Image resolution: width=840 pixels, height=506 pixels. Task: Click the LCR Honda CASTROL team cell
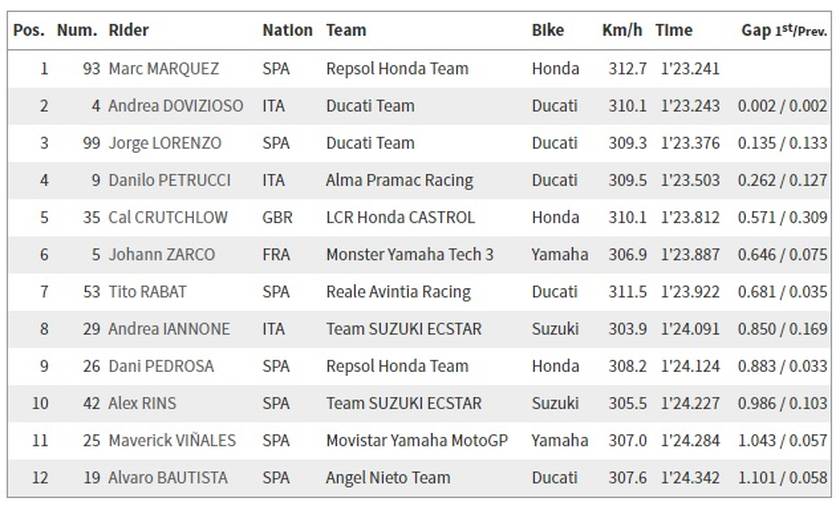coord(400,217)
